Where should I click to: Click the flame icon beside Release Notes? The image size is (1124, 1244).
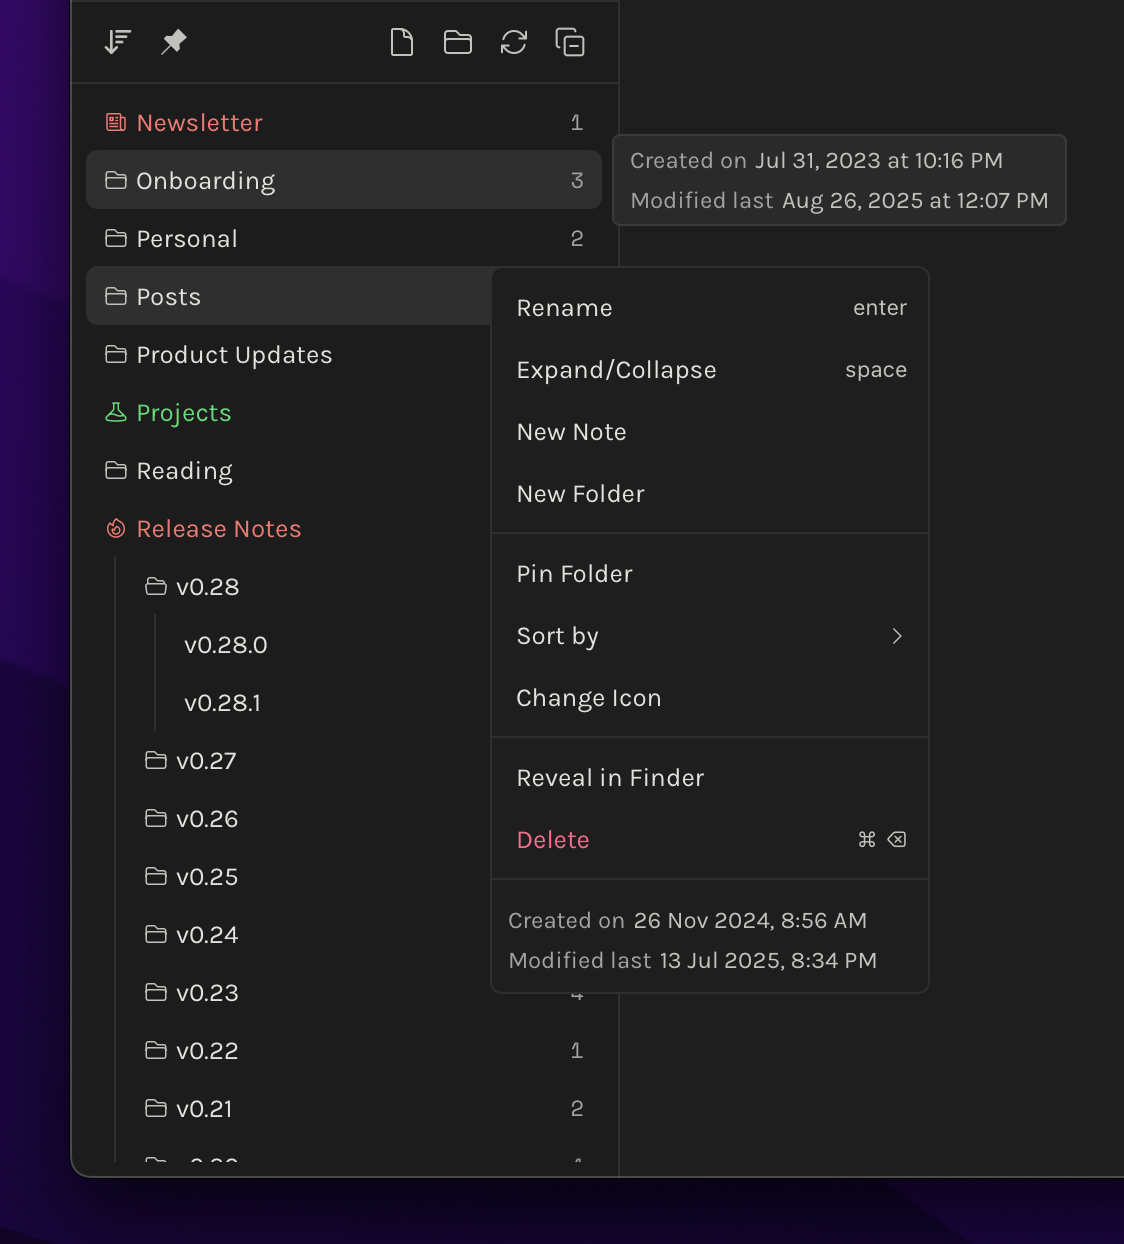[x=115, y=528]
